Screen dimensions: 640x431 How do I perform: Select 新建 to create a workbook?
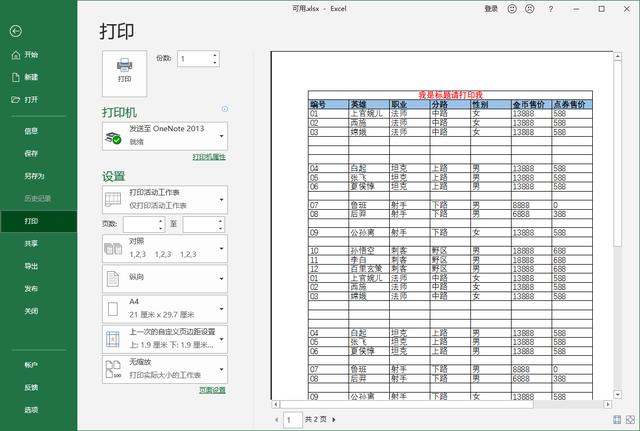pos(25,77)
